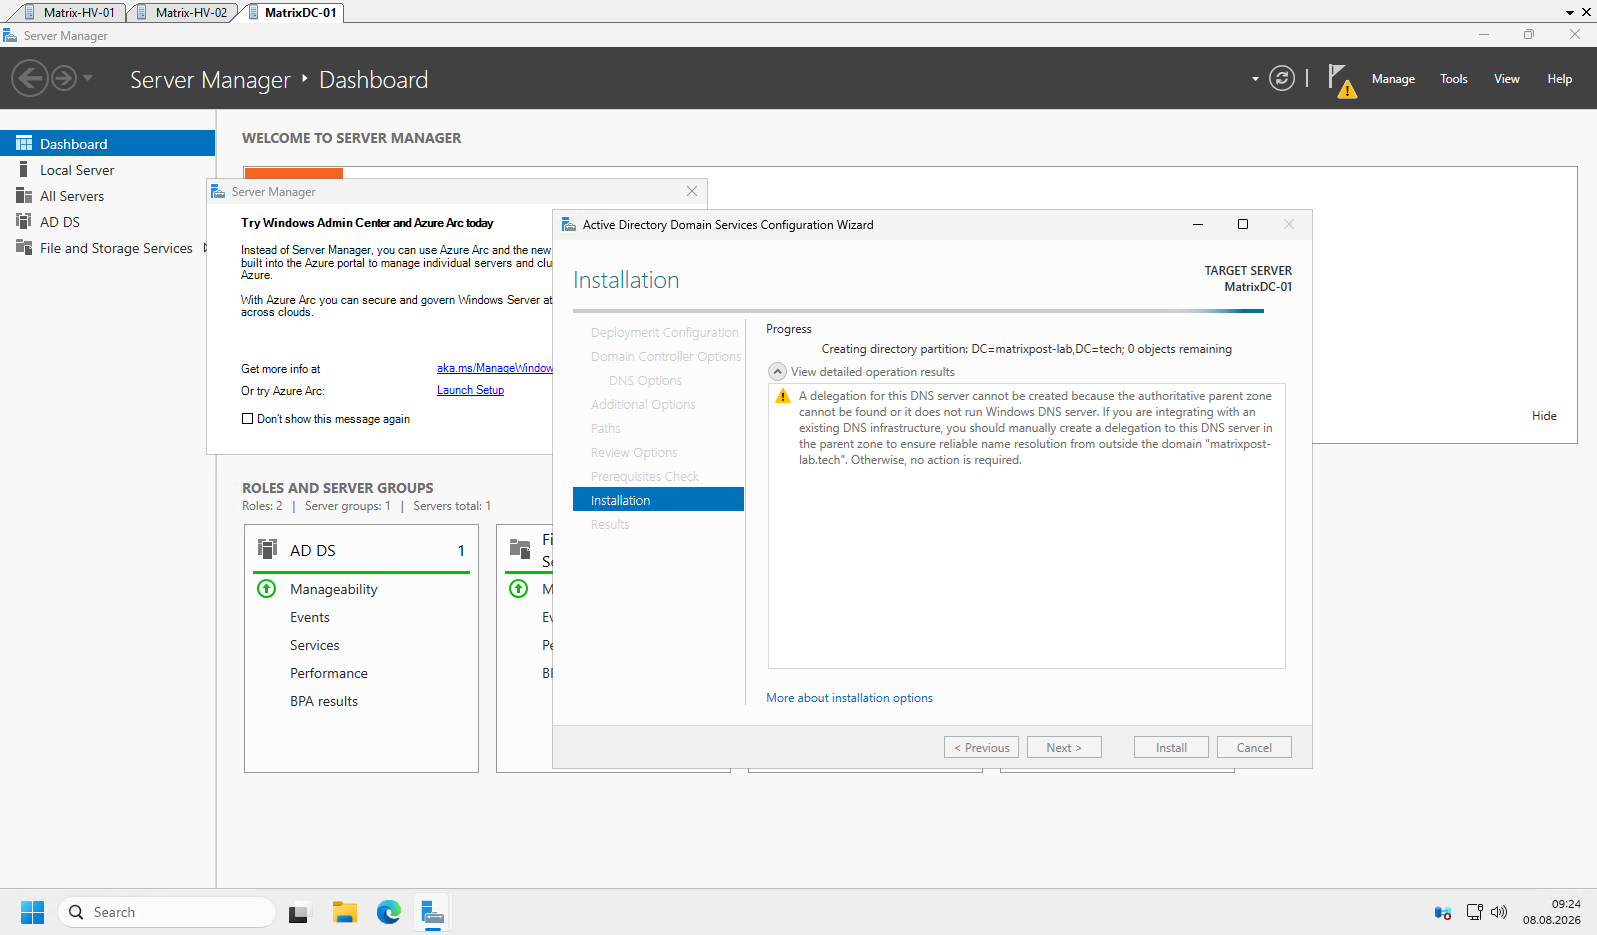Screen dimensions: 1597x935
Task: Open Events in the AD DS tile
Action: (x=310, y=618)
